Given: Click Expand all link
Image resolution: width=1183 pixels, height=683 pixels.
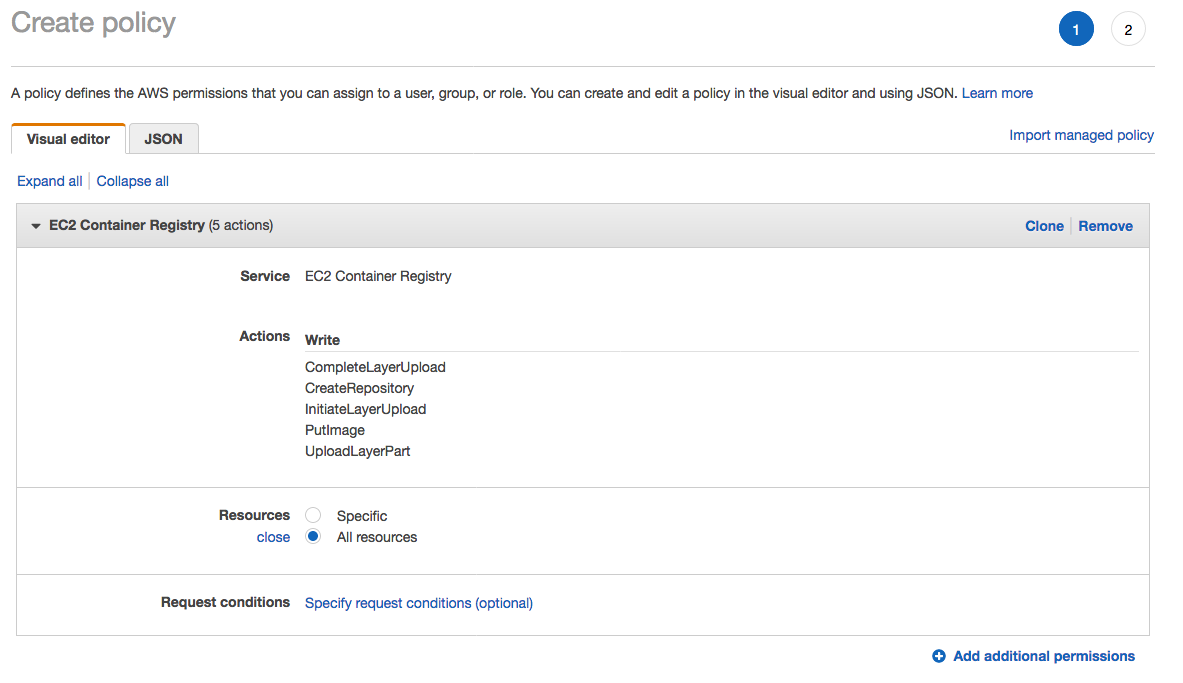Looking at the screenshot, I should coord(50,181).
